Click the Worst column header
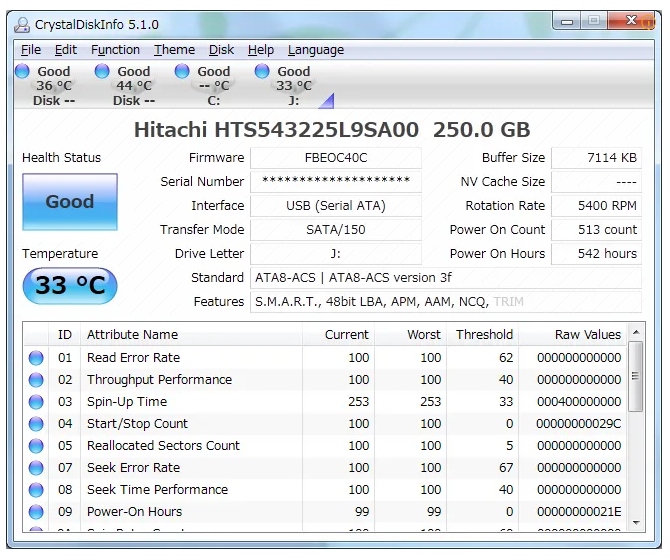 point(411,334)
